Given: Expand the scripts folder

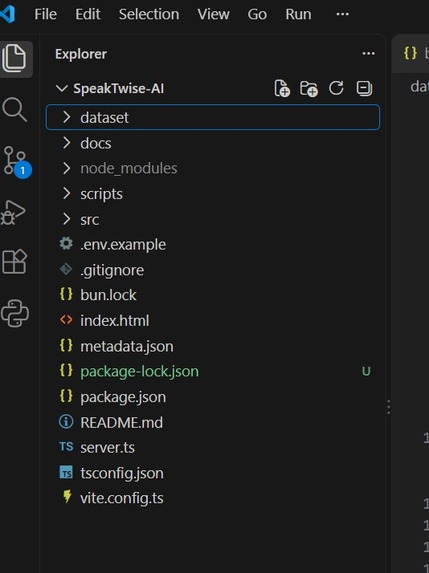Looking at the screenshot, I should (67, 194).
